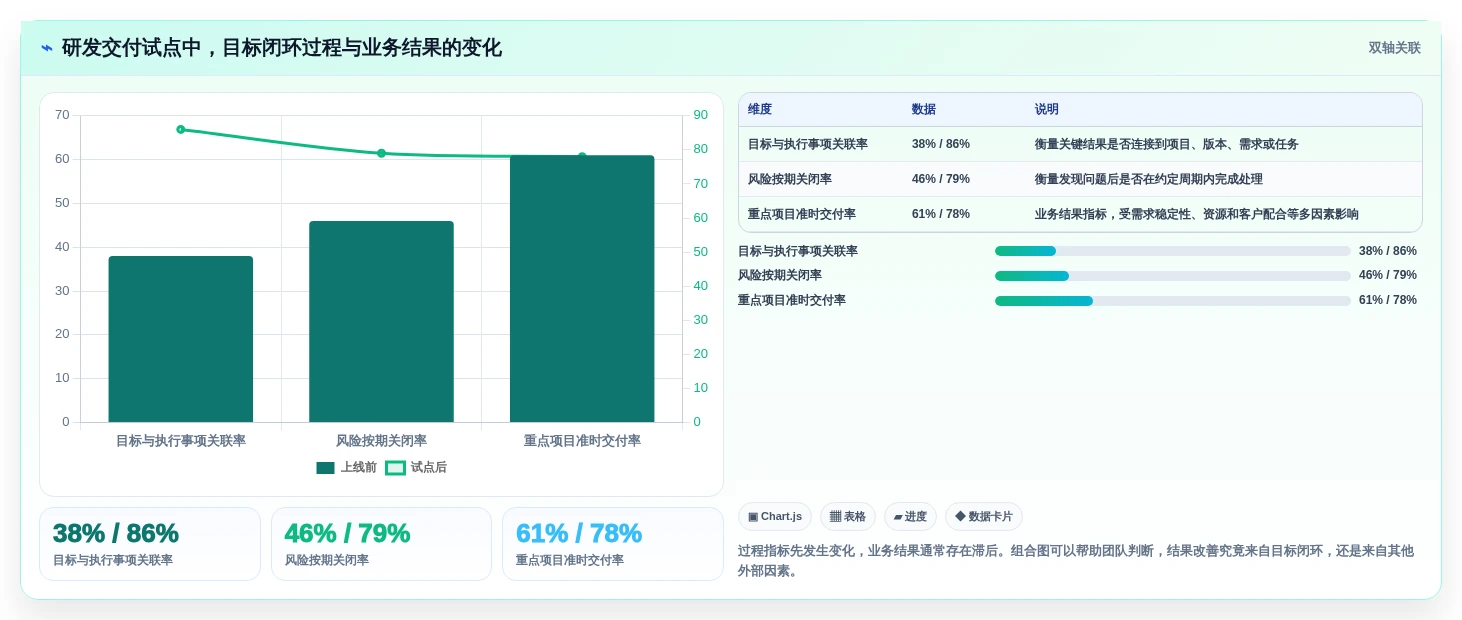The width and height of the screenshot is (1462, 620).
Task: Select the 进度 tag chip
Action: point(910,517)
